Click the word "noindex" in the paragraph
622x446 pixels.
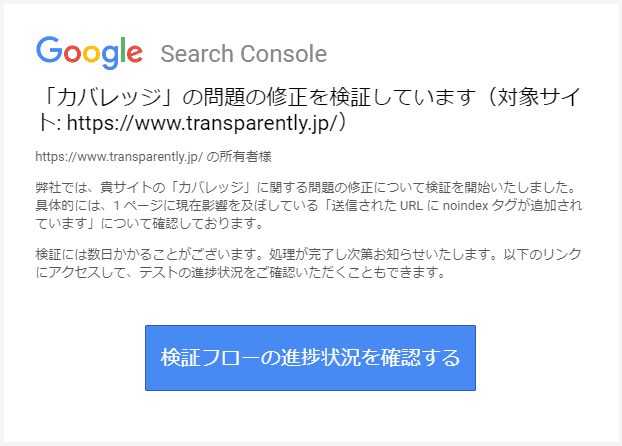click(465, 206)
